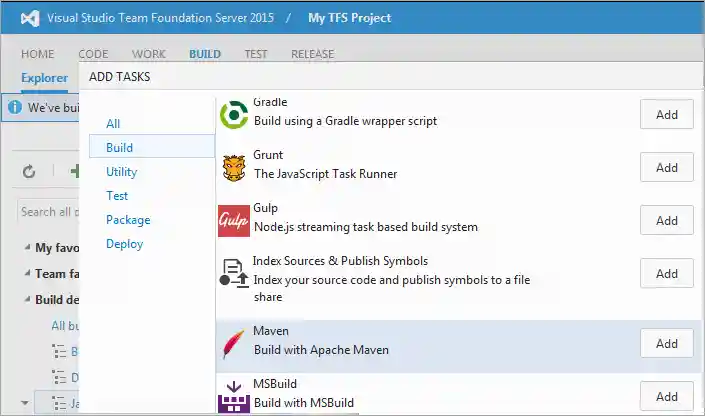This screenshot has height=416, width=705.
Task: Select the build definition starting with B
Action: click(x=65, y=351)
